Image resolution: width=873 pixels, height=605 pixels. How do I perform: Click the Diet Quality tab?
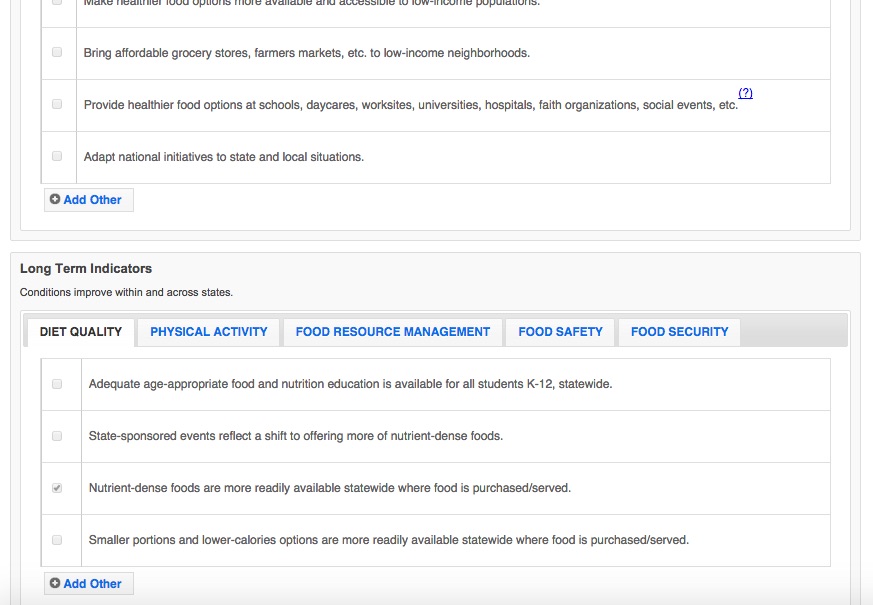click(x=81, y=332)
